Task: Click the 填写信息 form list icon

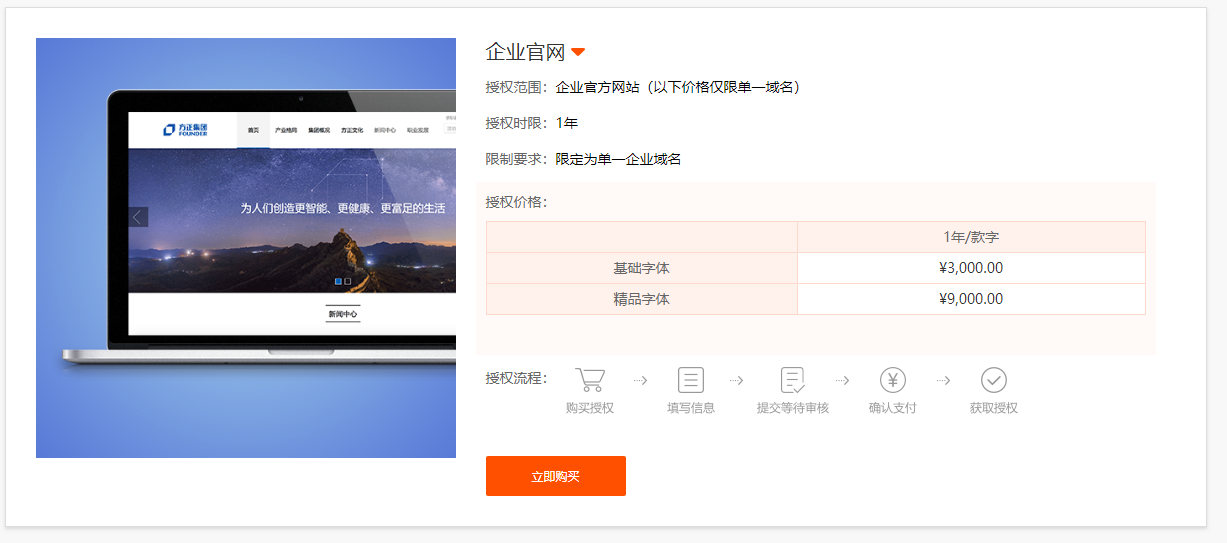Action: [690, 380]
